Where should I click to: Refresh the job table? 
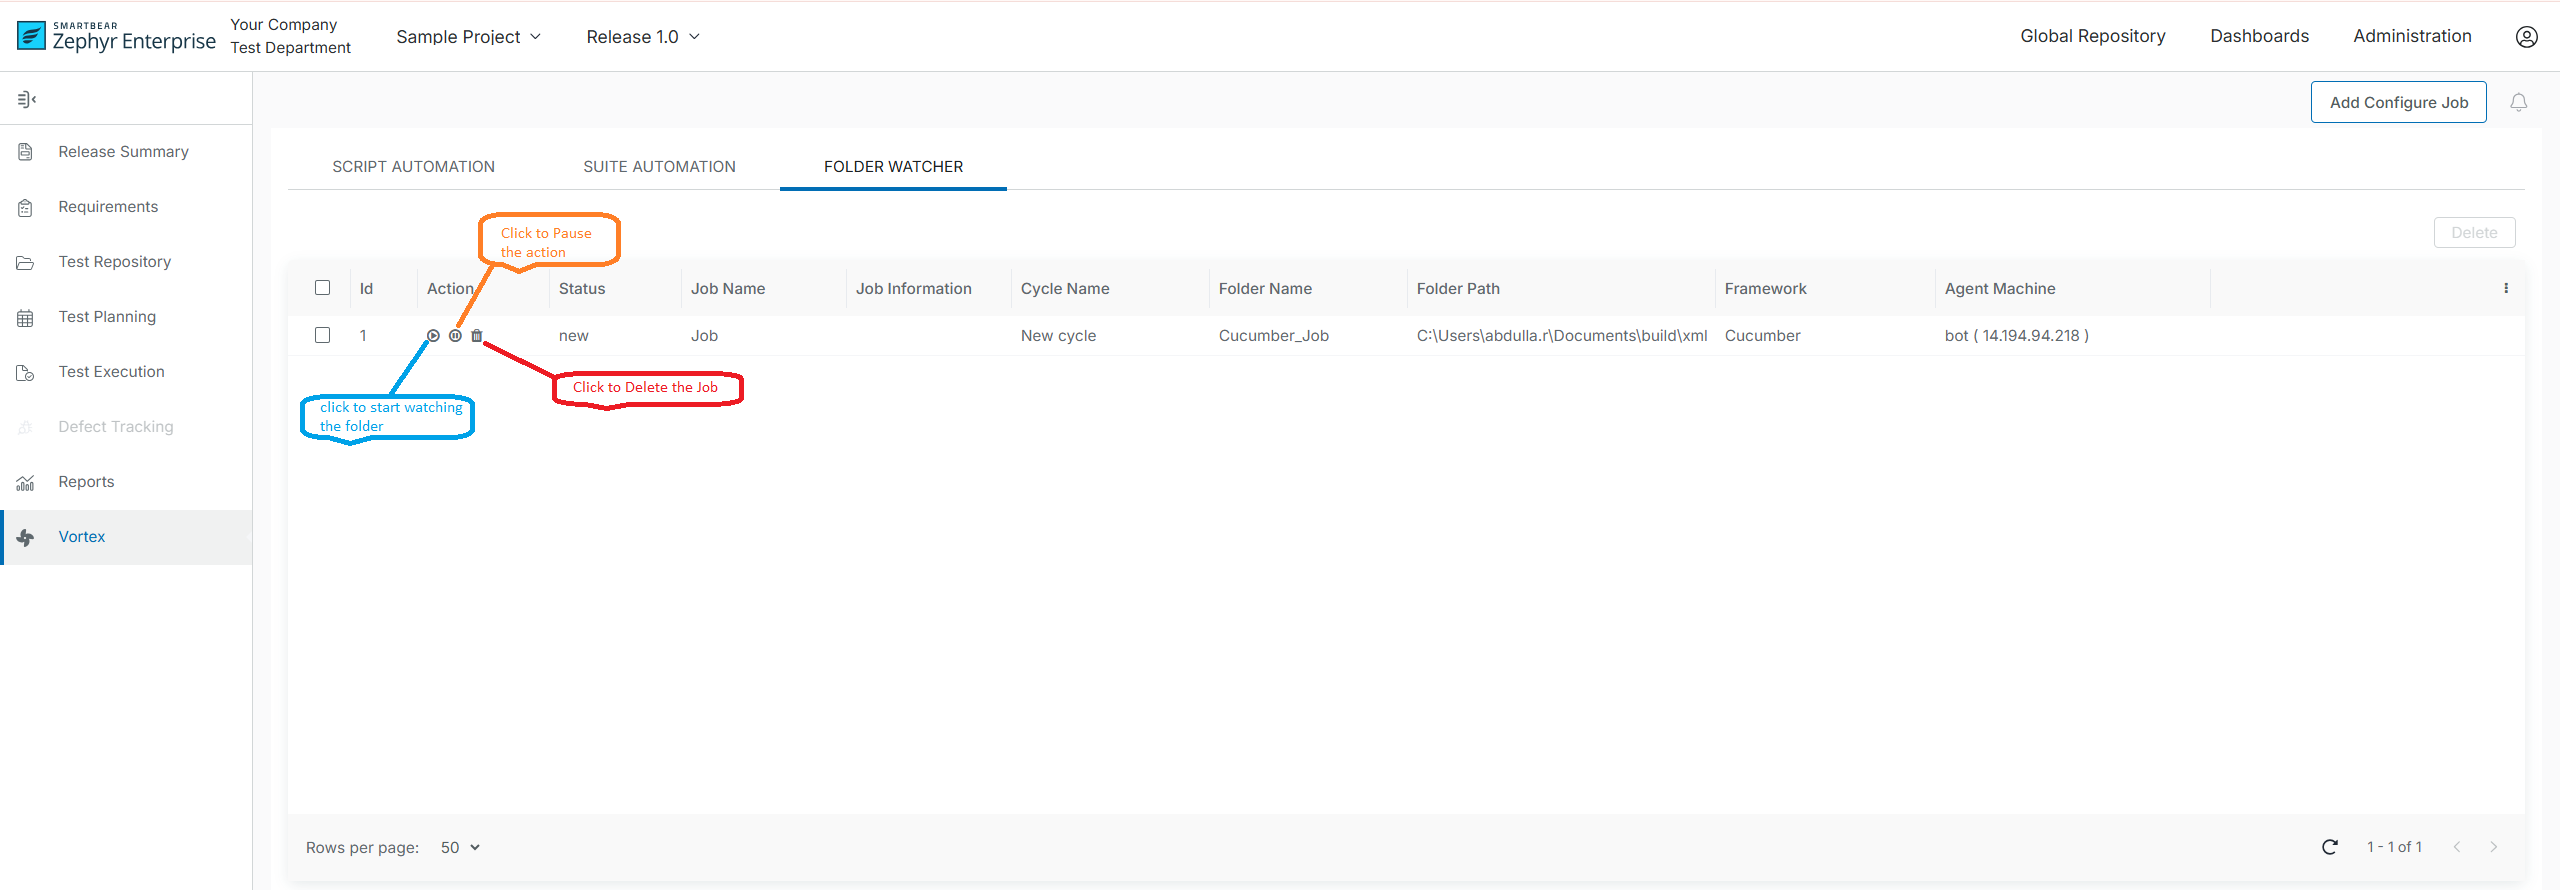2329,847
